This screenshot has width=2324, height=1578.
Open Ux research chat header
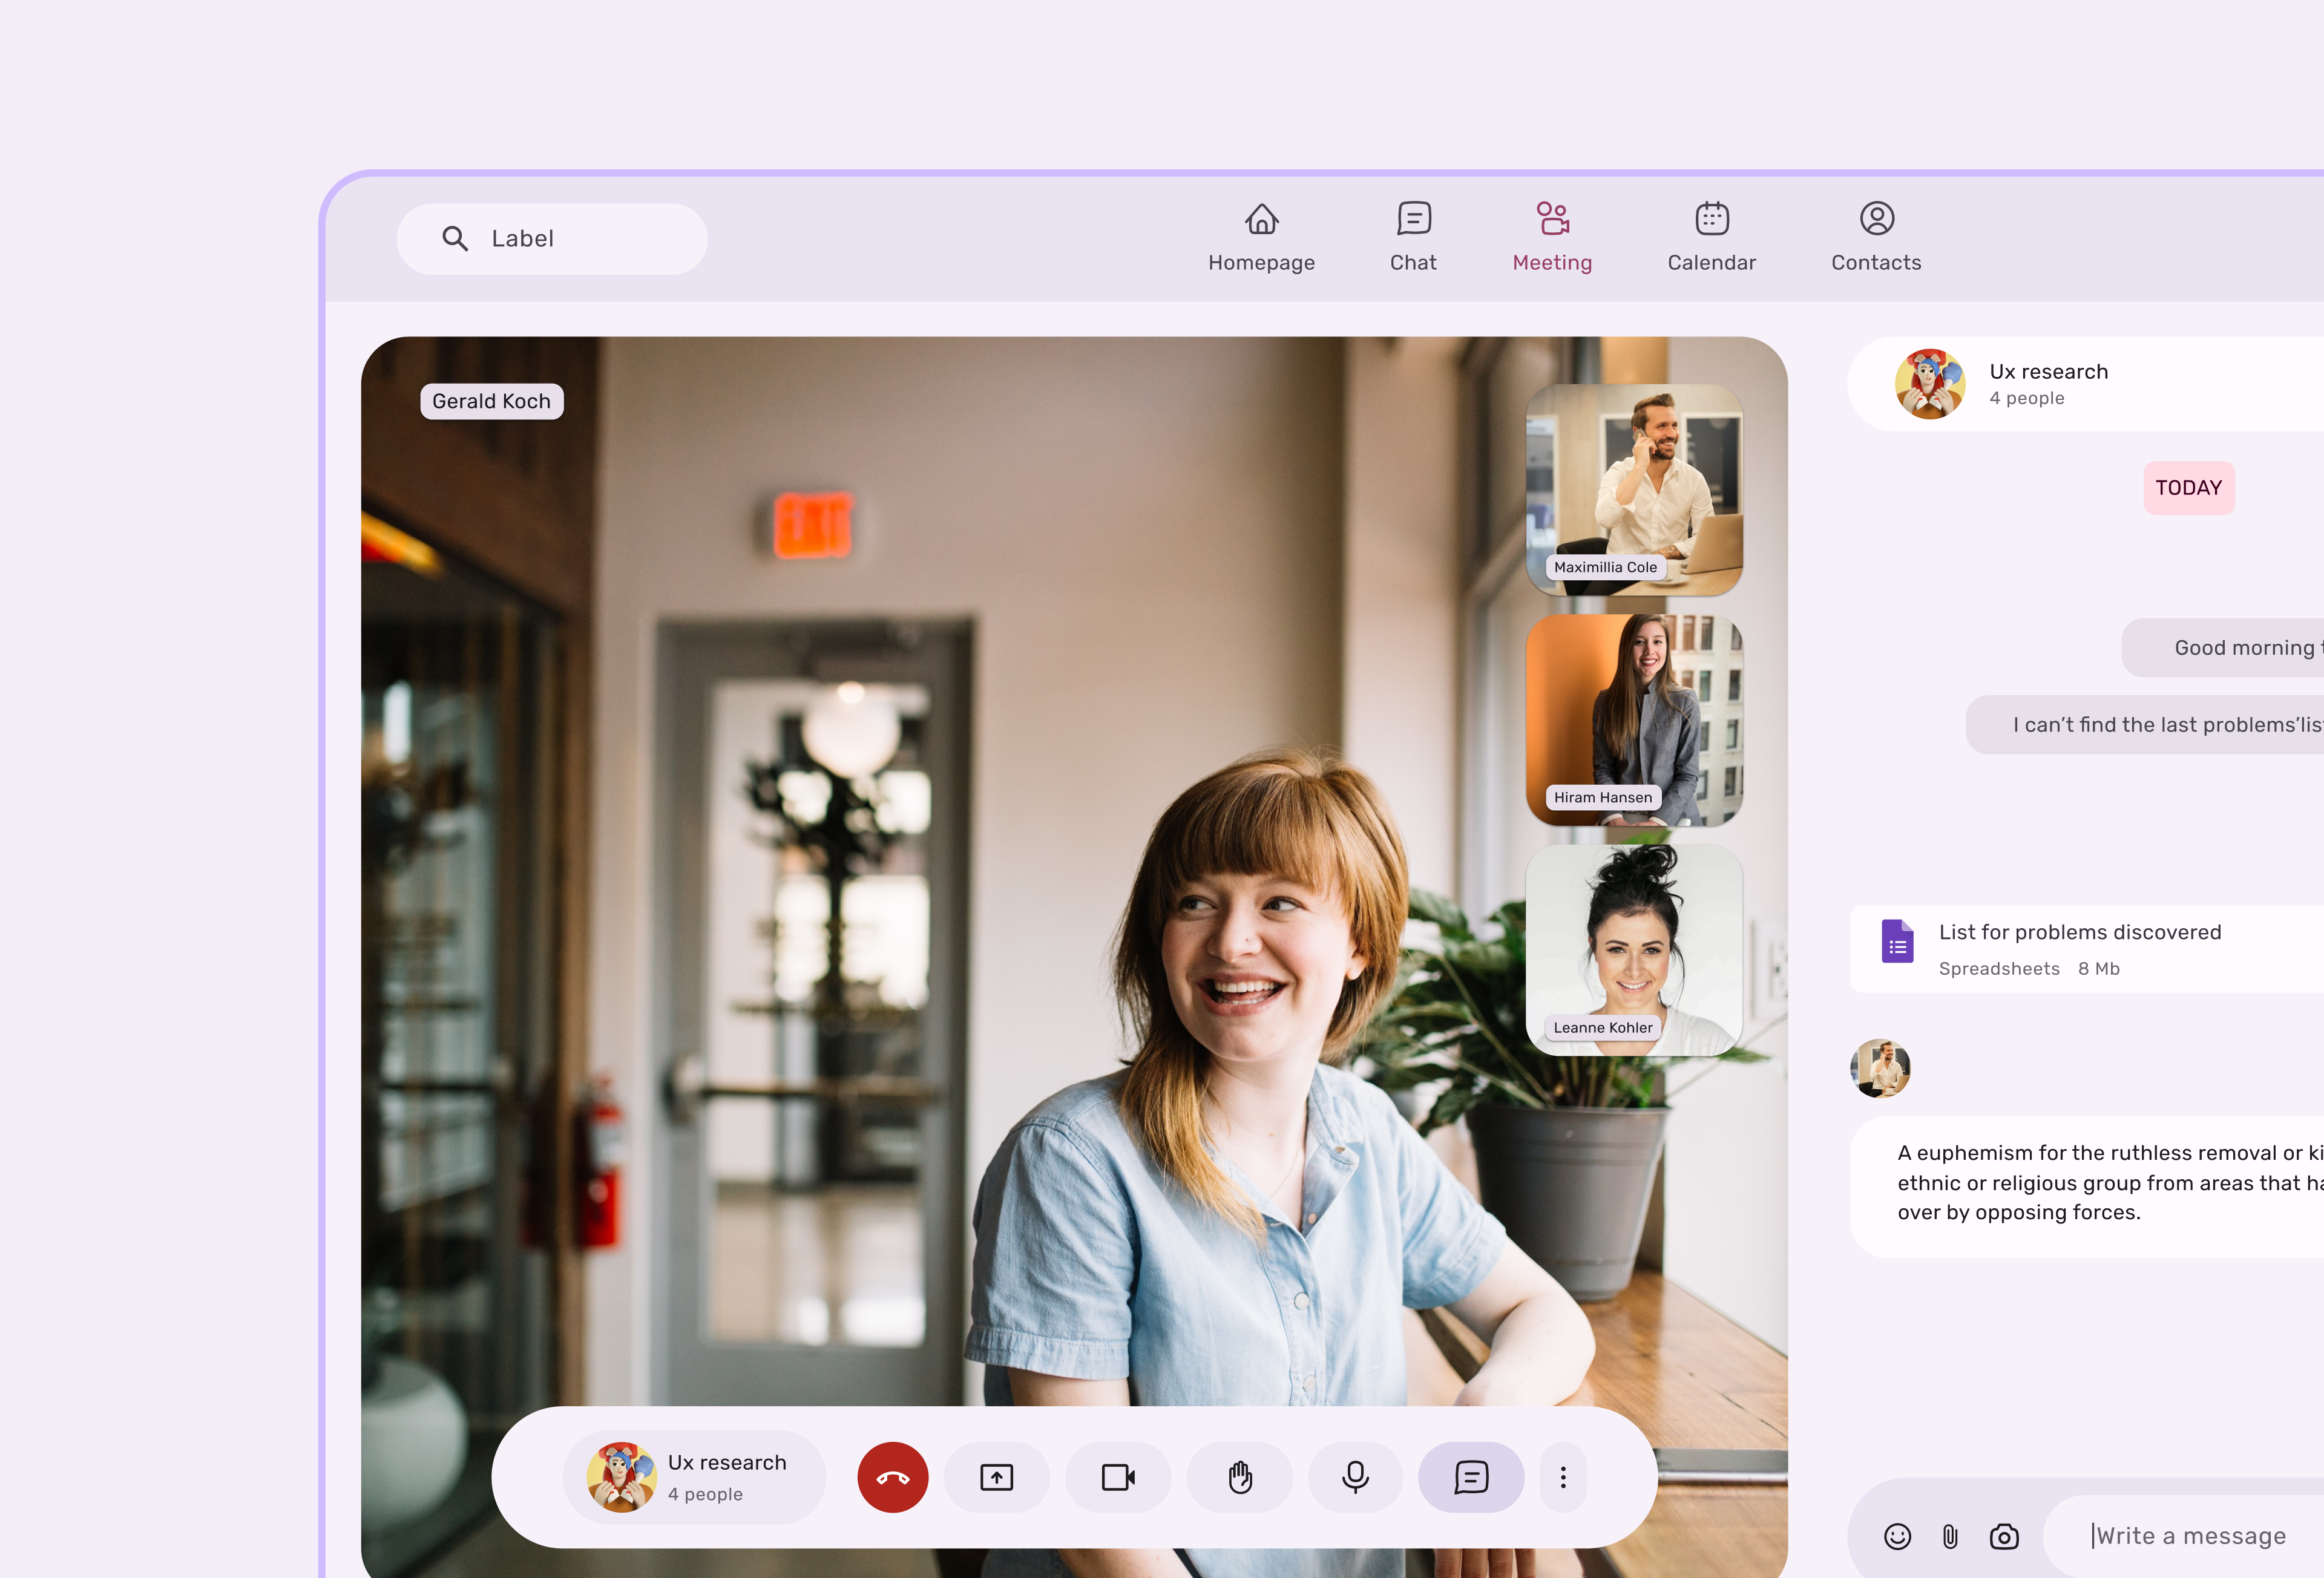pos(2086,384)
